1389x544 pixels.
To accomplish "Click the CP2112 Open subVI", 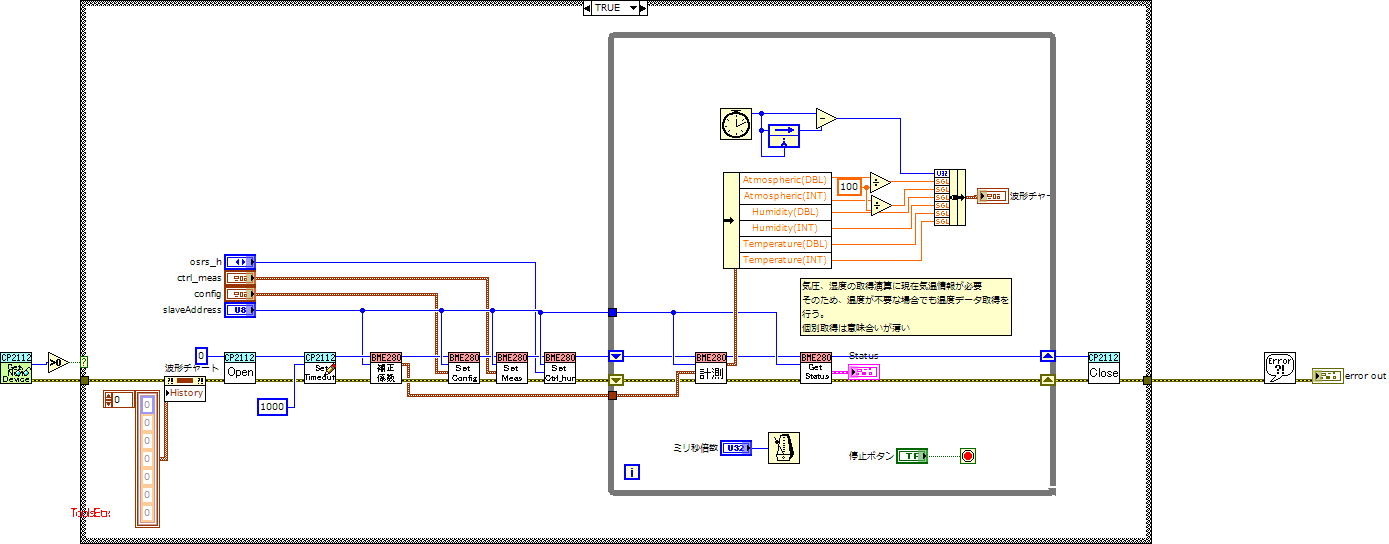I will tap(240, 368).
